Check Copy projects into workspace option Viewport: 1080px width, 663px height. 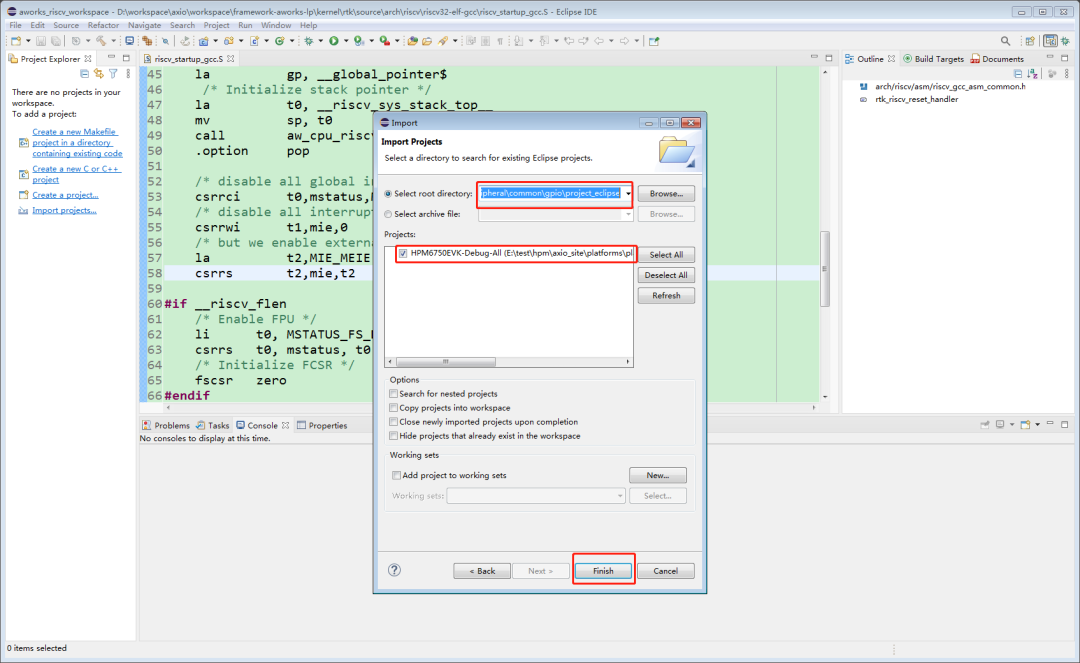(x=393, y=408)
